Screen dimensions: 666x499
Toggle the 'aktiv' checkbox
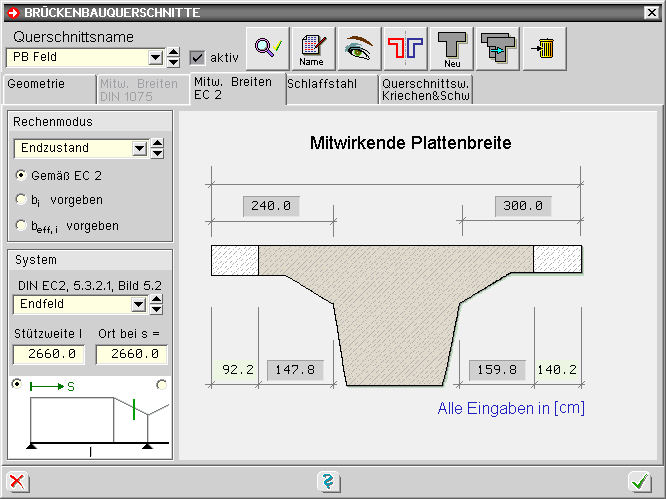pos(197,57)
